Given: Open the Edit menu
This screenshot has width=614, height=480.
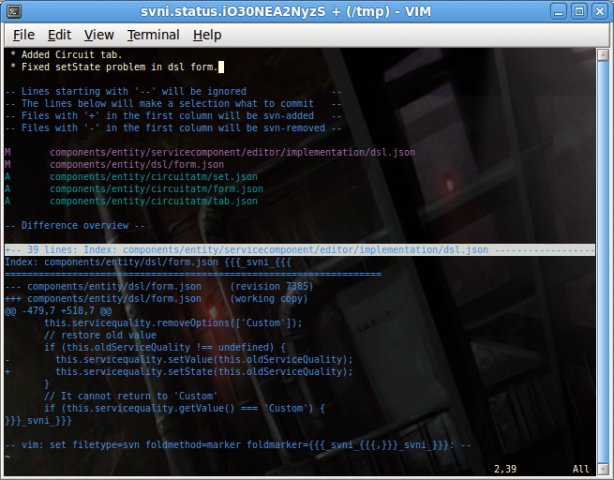Looking at the screenshot, I should (x=60, y=35).
